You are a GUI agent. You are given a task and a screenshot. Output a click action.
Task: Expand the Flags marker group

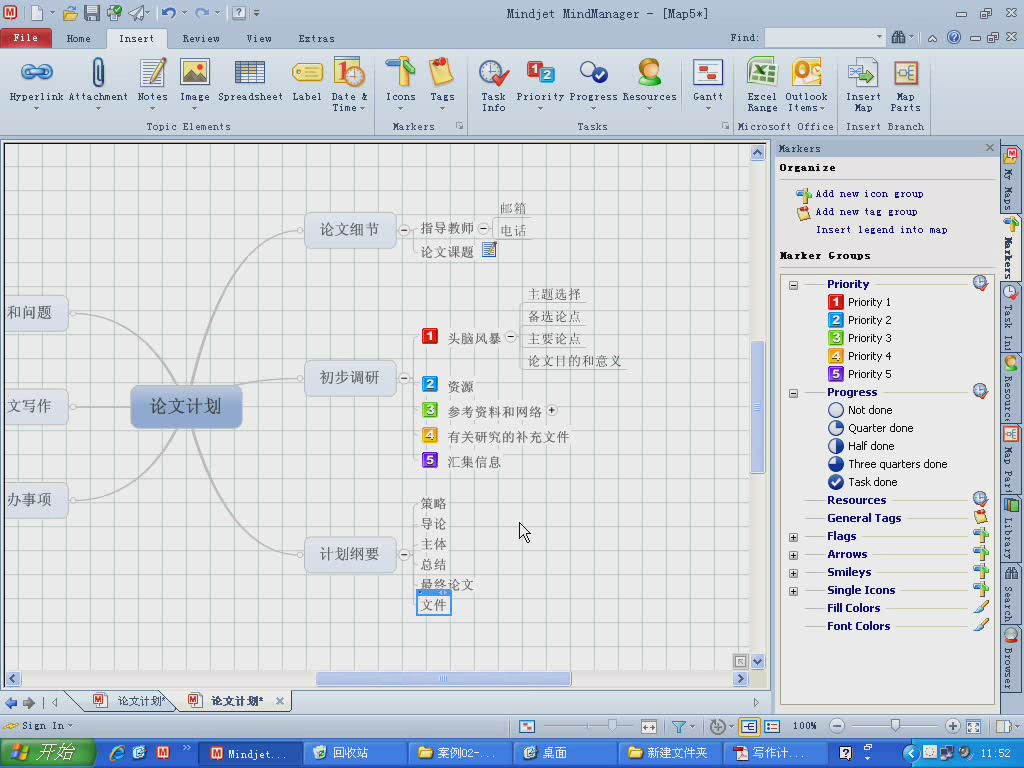793,537
